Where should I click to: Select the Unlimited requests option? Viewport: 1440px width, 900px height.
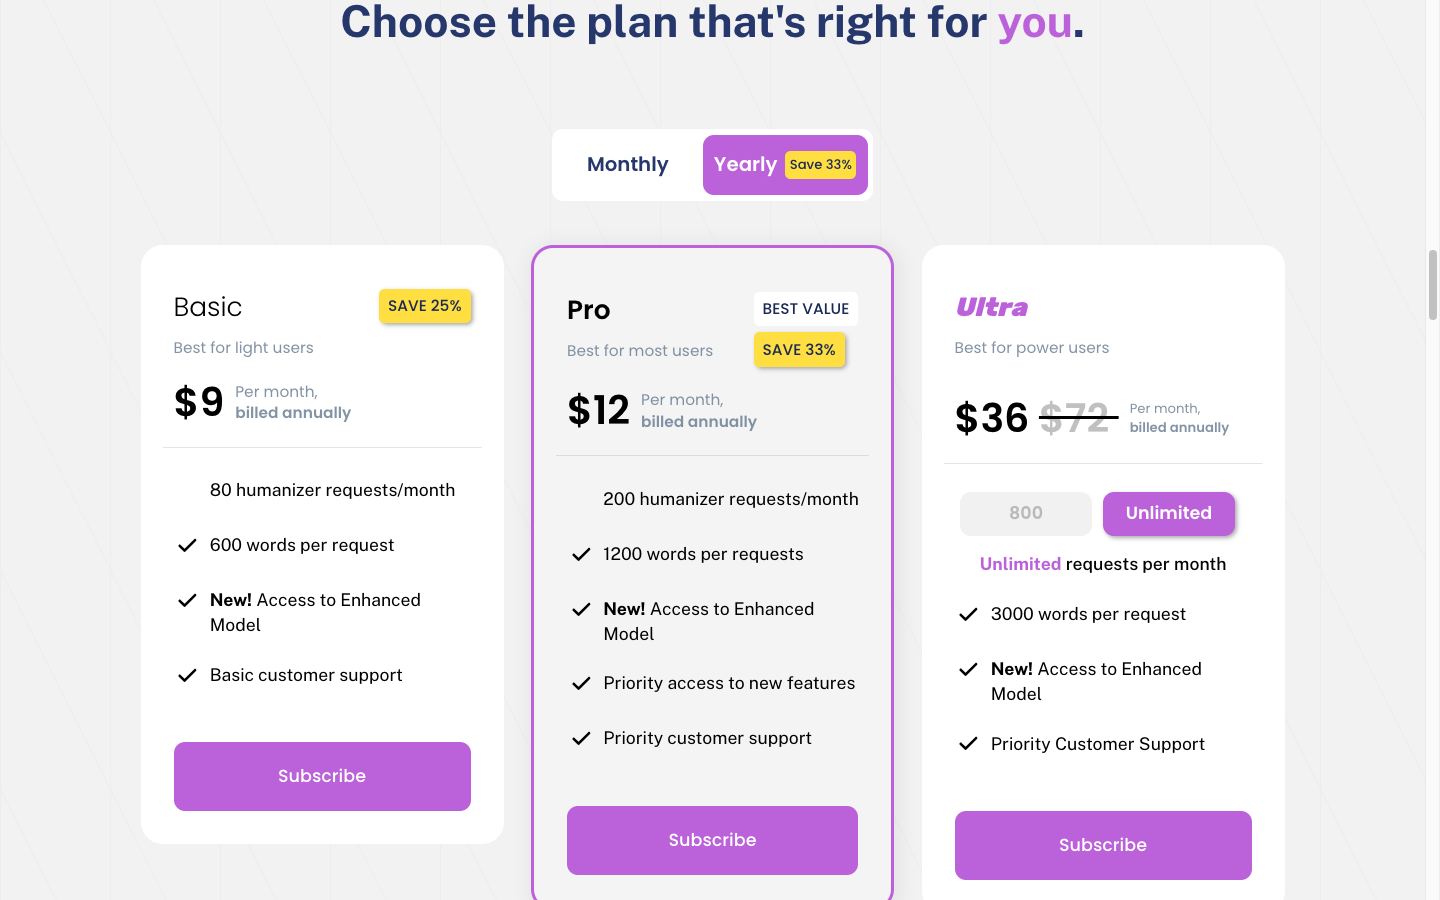tap(1168, 513)
